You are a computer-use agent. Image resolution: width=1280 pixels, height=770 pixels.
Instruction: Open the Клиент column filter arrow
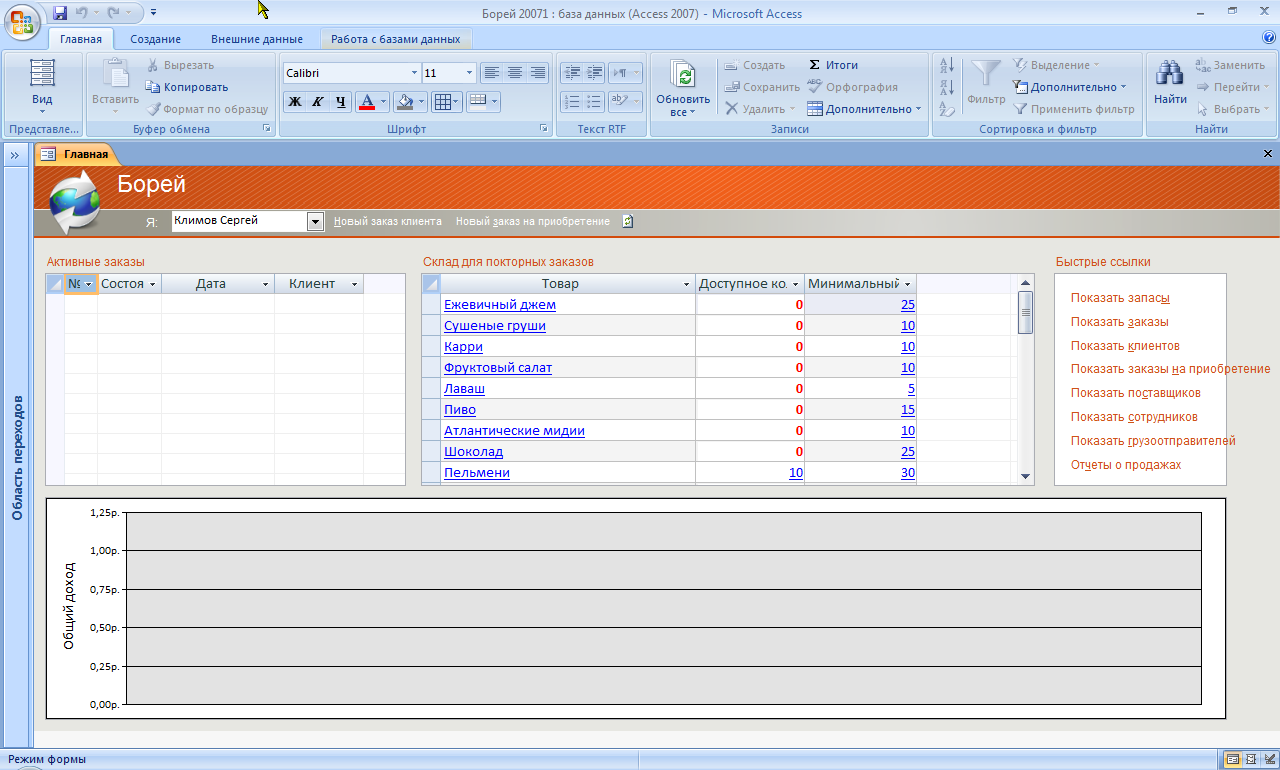tap(354, 284)
